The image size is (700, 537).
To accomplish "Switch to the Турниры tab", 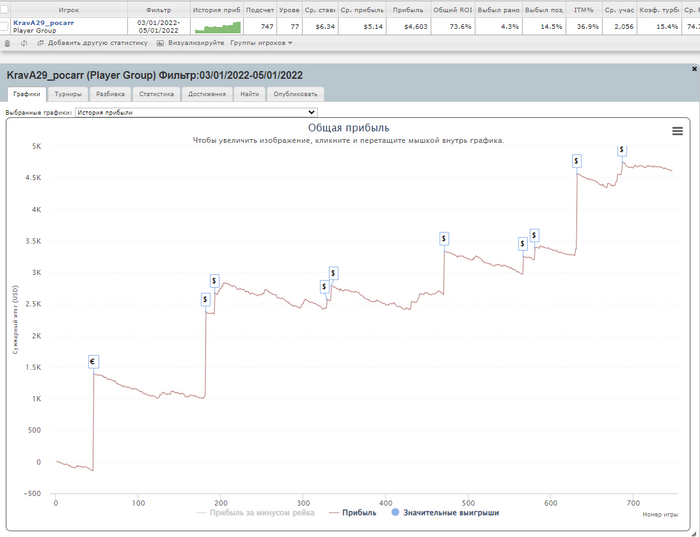I will click(x=68, y=94).
